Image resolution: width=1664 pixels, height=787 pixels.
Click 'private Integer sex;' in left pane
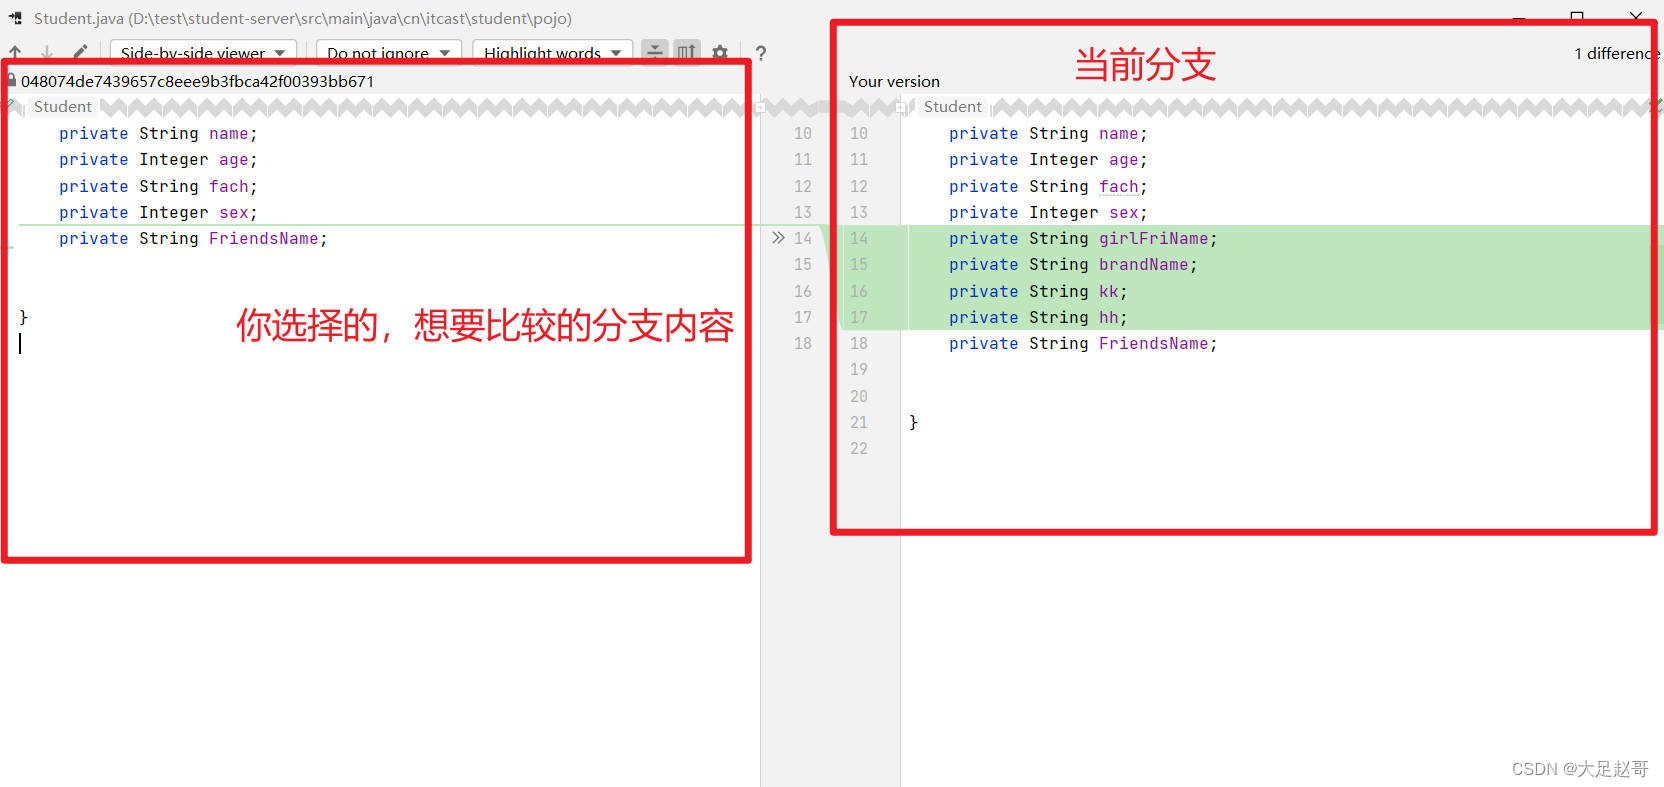pos(158,212)
